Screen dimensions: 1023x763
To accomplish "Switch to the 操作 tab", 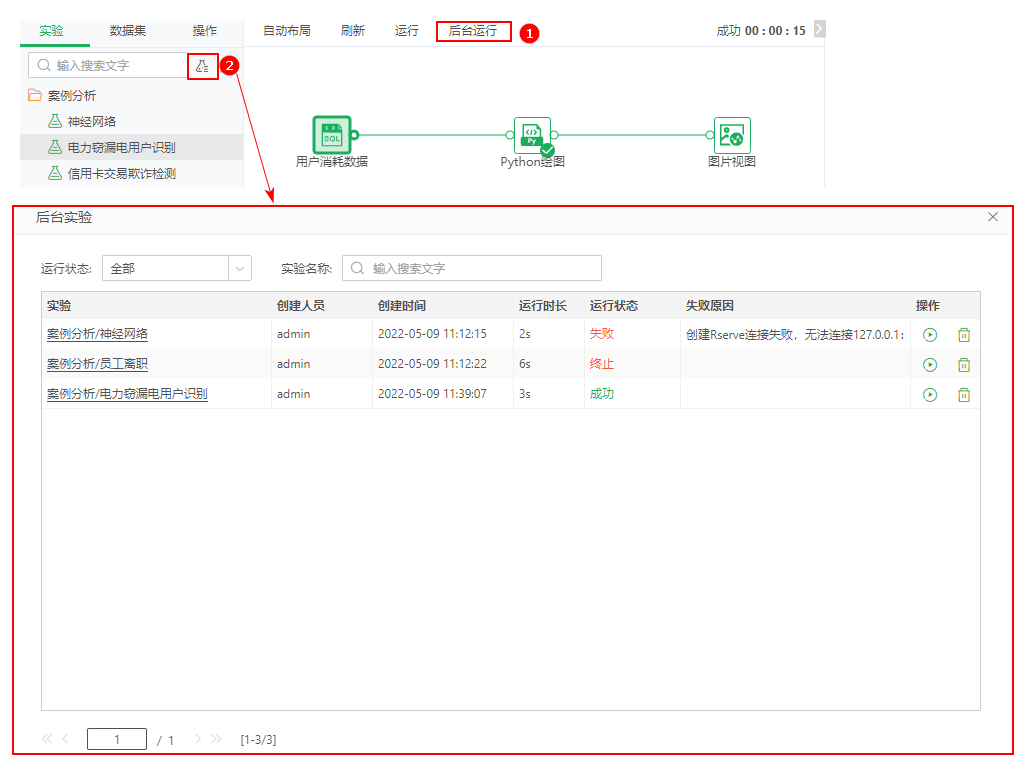I will 205,31.
